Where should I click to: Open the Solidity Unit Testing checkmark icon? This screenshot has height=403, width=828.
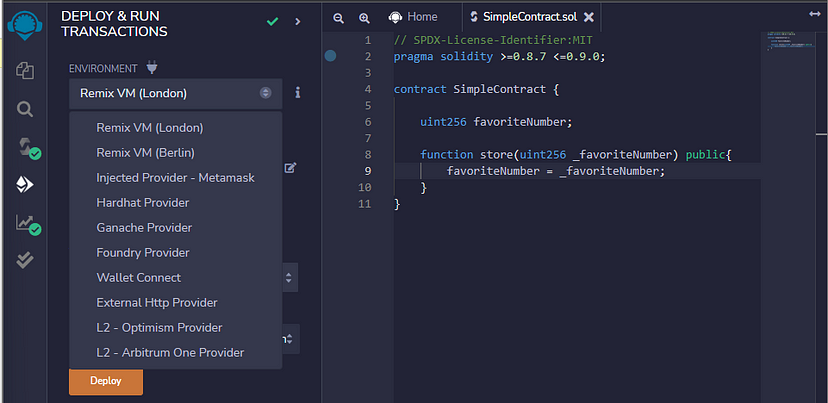point(24,259)
